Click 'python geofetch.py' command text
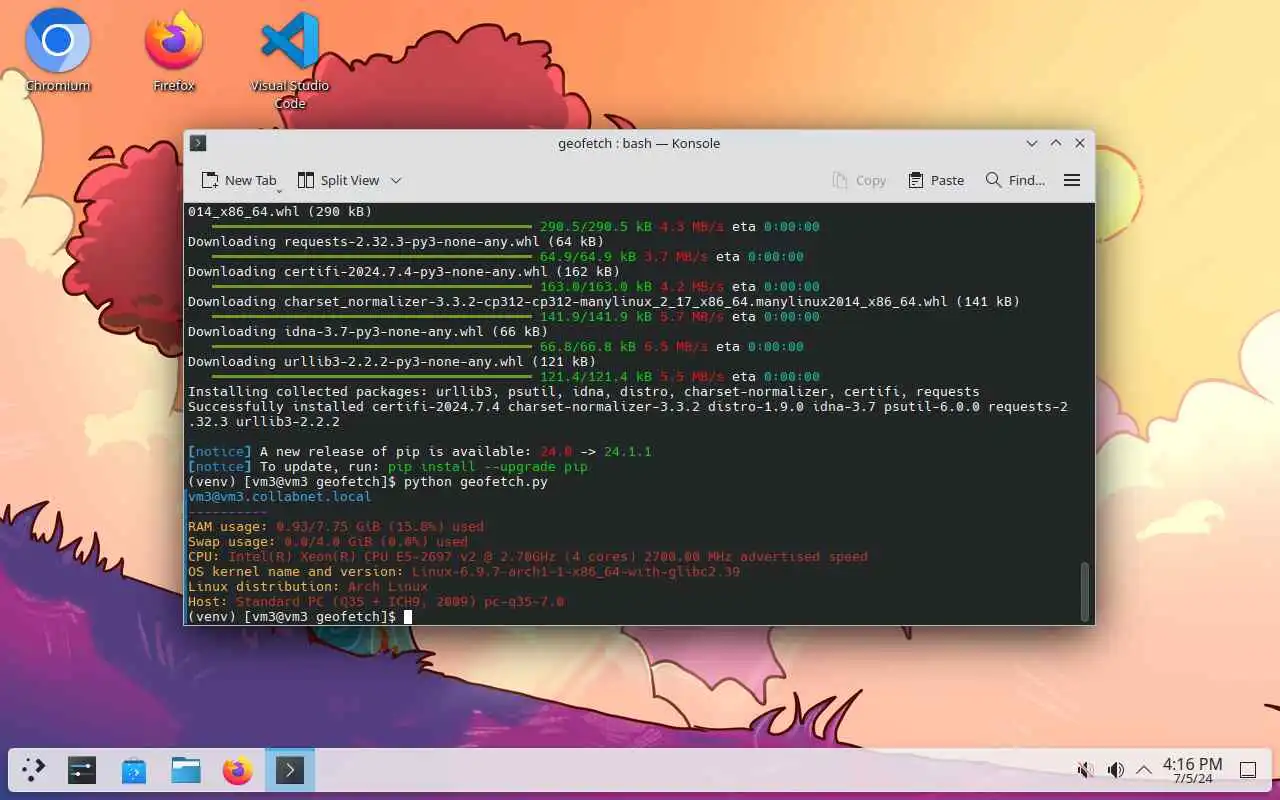The image size is (1280, 800). 475,481
